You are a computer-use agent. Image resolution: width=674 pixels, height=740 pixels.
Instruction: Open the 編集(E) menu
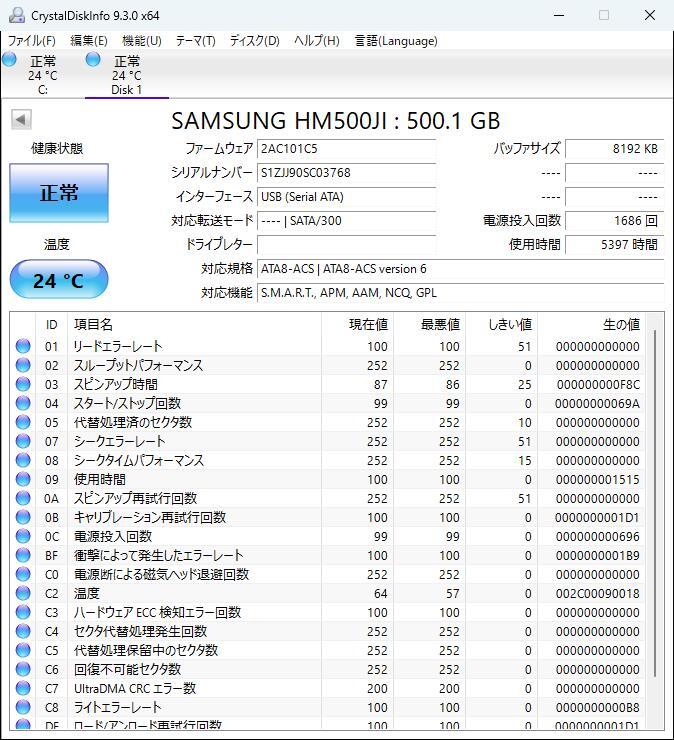[89, 41]
